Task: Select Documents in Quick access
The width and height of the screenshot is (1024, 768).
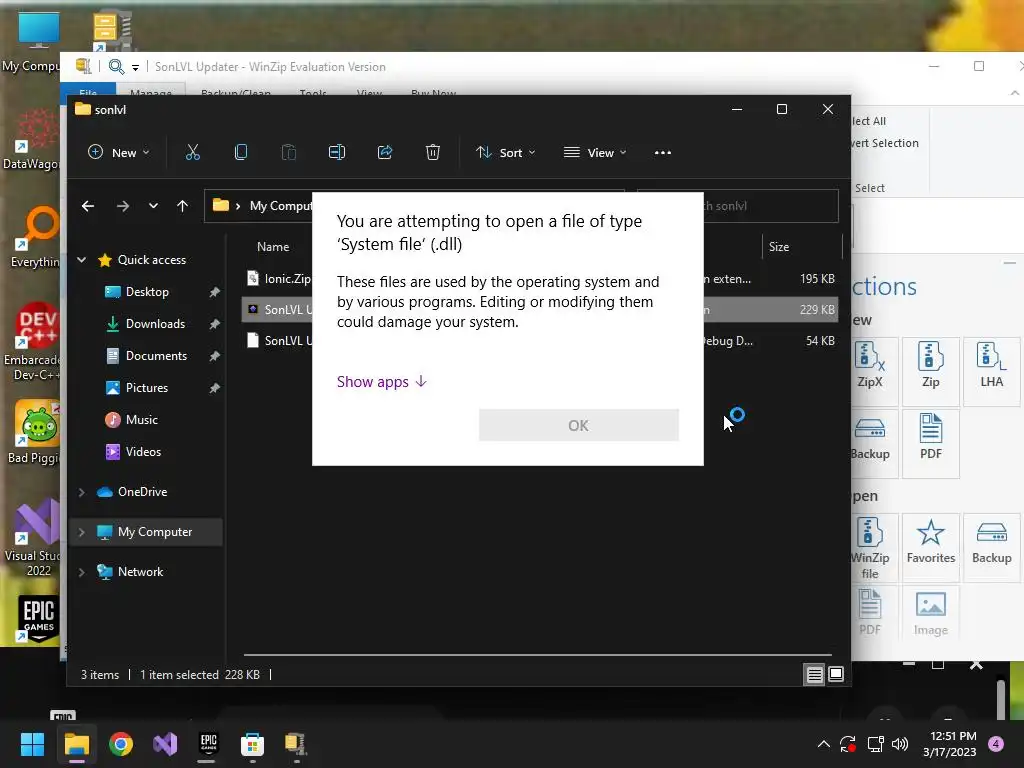Action: tap(156, 356)
